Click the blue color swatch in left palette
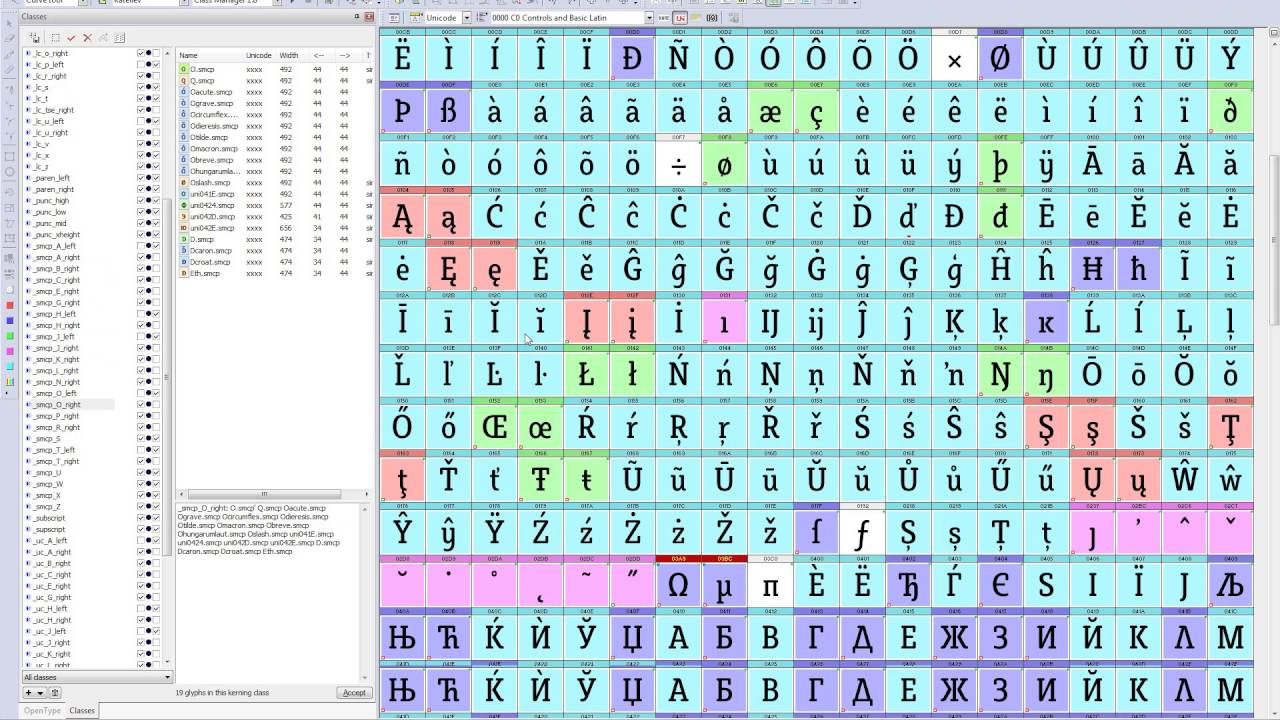 click(10, 320)
